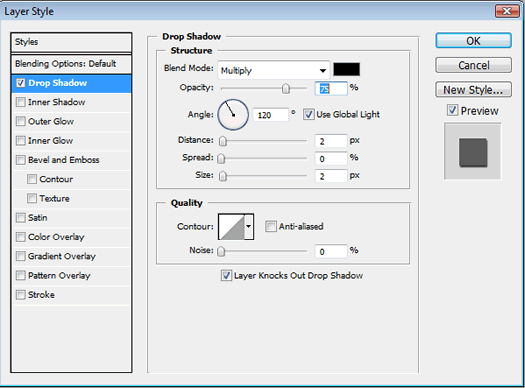This screenshot has width=525, height=388.
Task: Click the layer style preview thumbnail
Action: pos(472,152)
